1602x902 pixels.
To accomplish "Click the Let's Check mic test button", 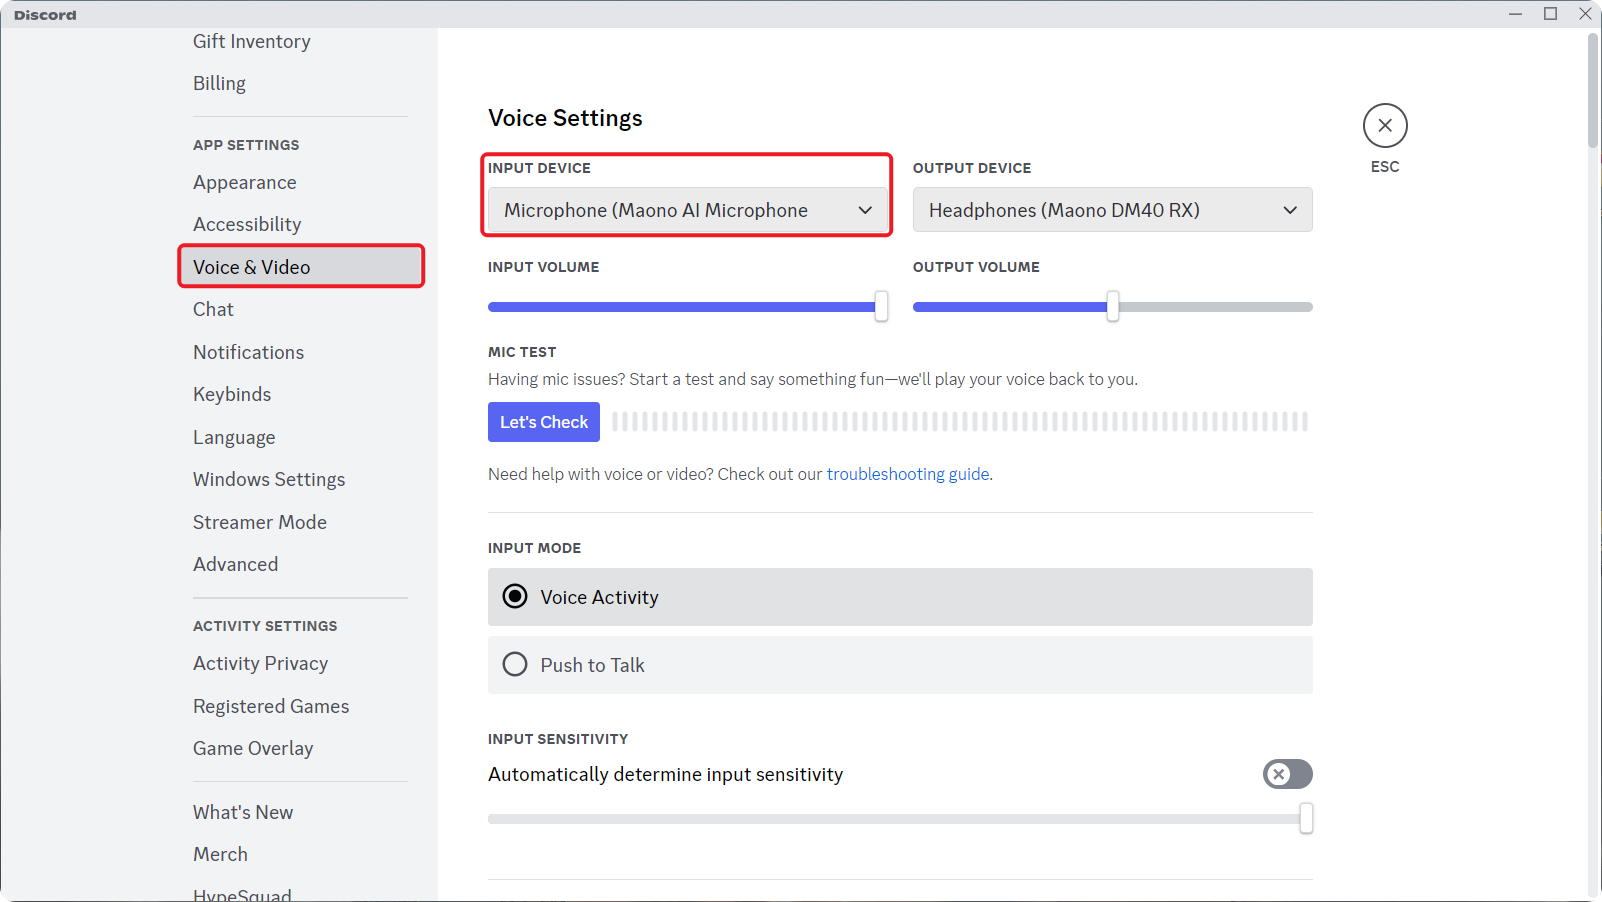I will 544,422.
